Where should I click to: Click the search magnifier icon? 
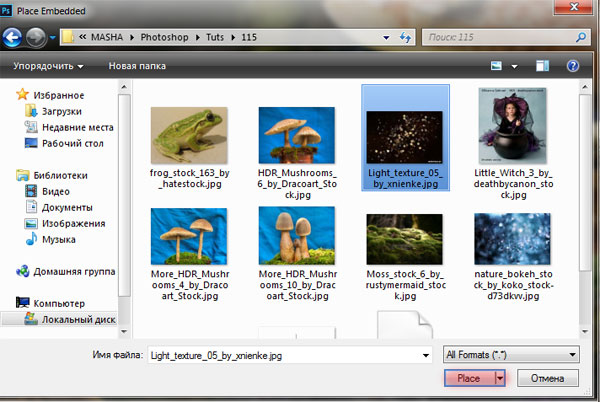581,37
